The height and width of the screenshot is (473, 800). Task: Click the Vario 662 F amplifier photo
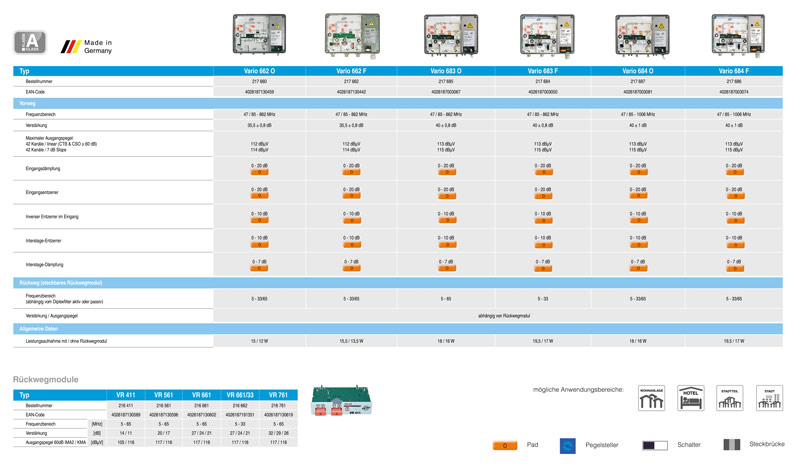coord(352,35)
